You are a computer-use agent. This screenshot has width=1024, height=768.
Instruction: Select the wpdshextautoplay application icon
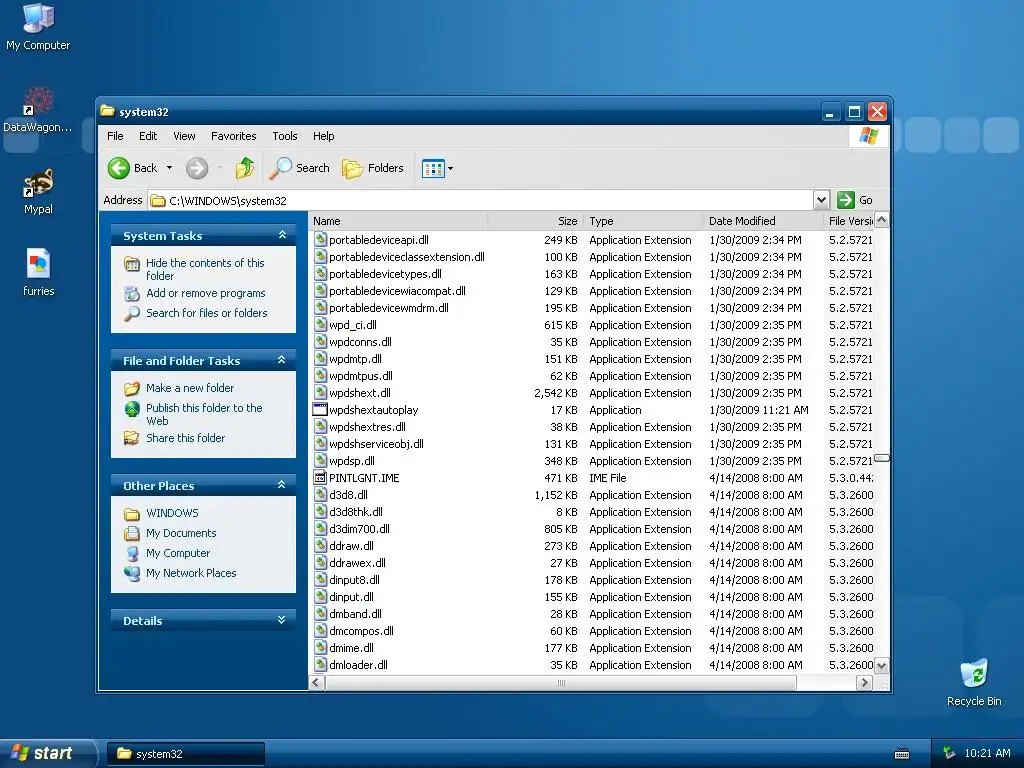(x=320, y=410)
